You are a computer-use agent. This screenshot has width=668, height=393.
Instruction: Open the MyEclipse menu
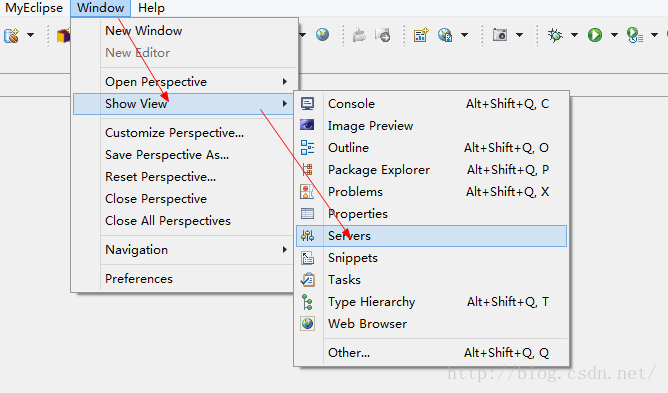(x=34, y=8)
